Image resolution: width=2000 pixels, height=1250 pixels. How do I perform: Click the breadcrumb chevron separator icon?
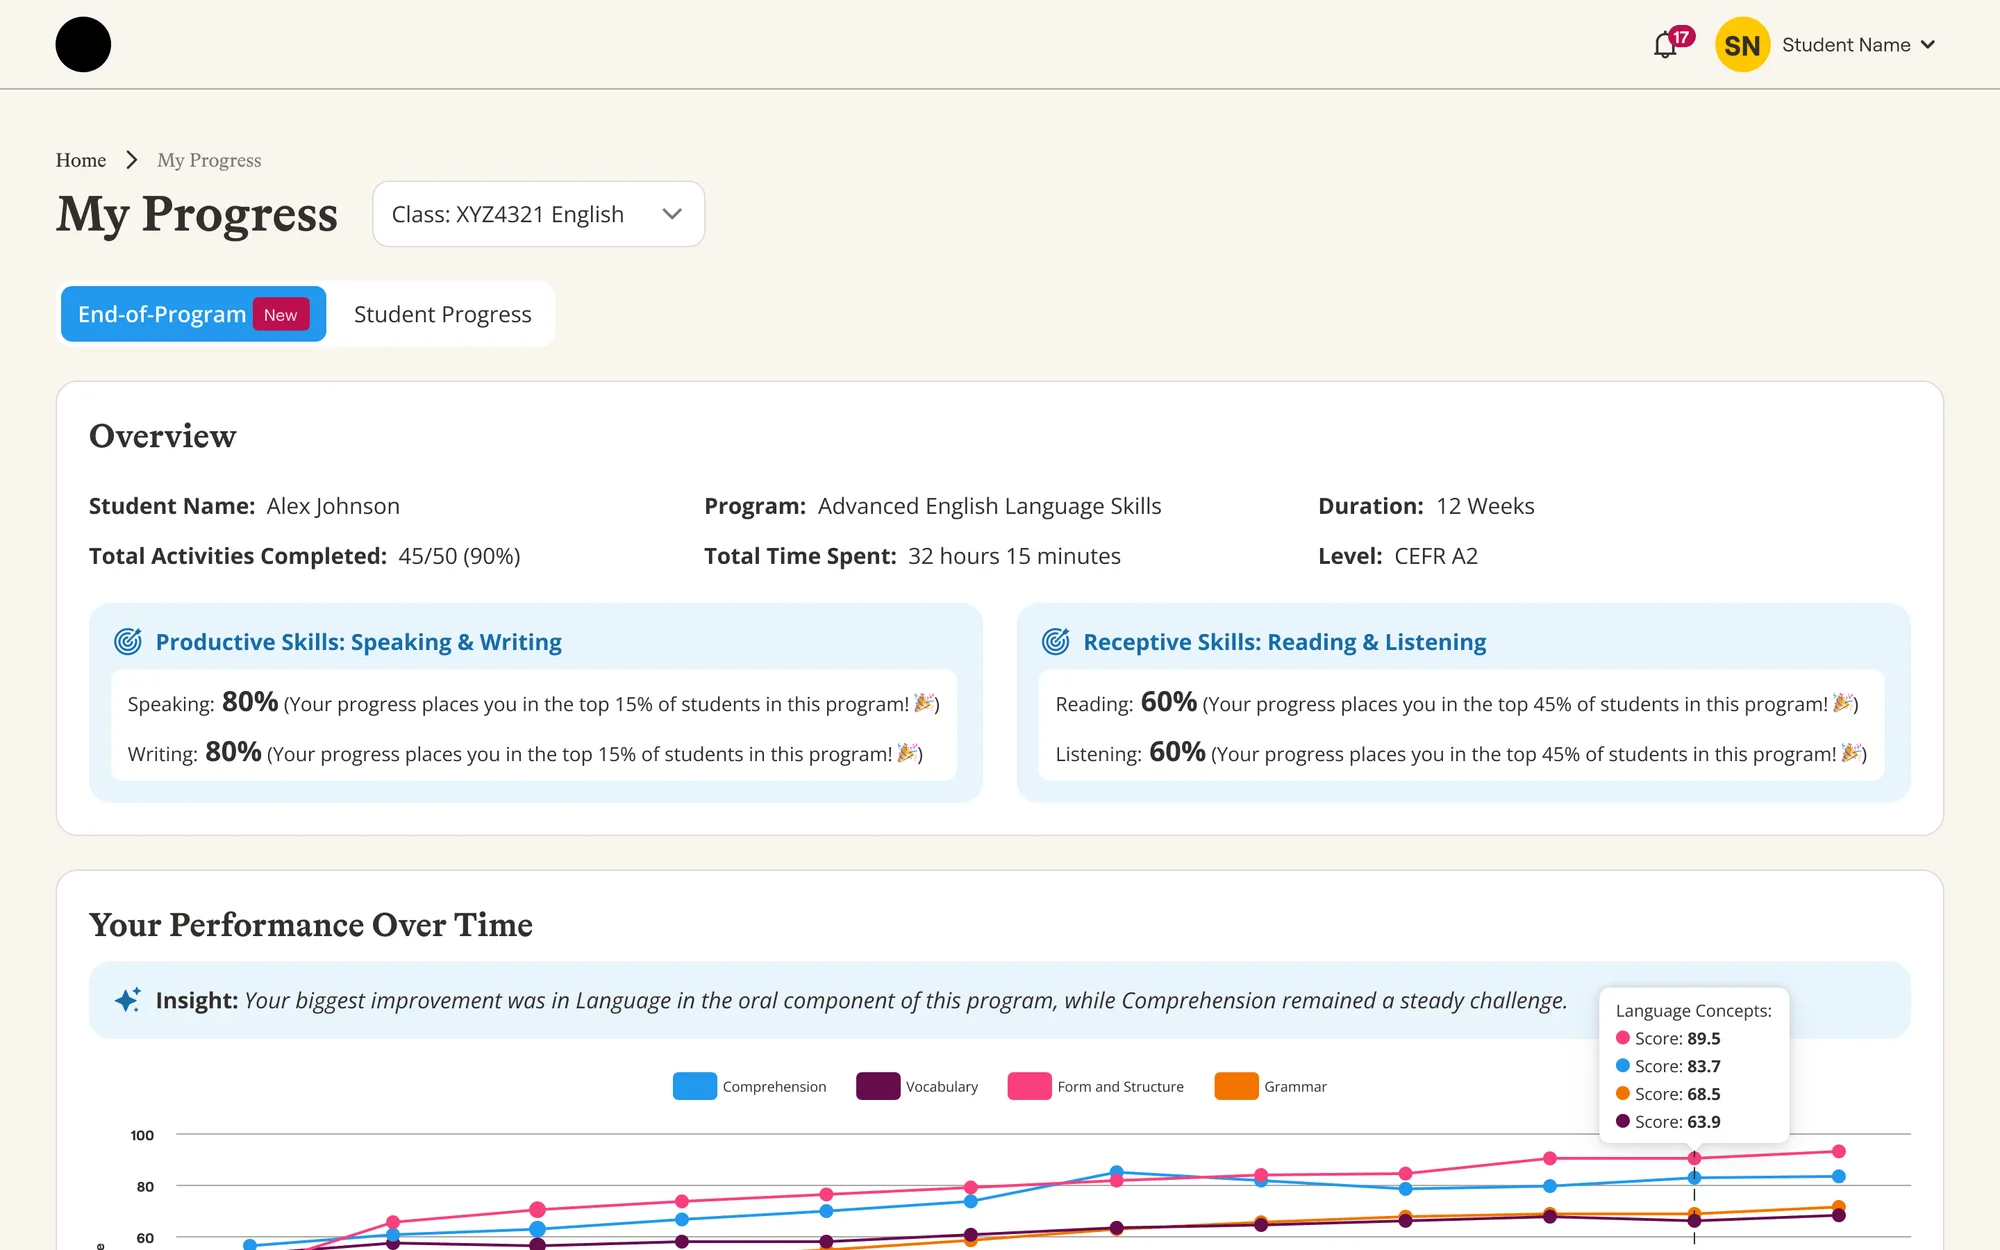click(131, 160)
